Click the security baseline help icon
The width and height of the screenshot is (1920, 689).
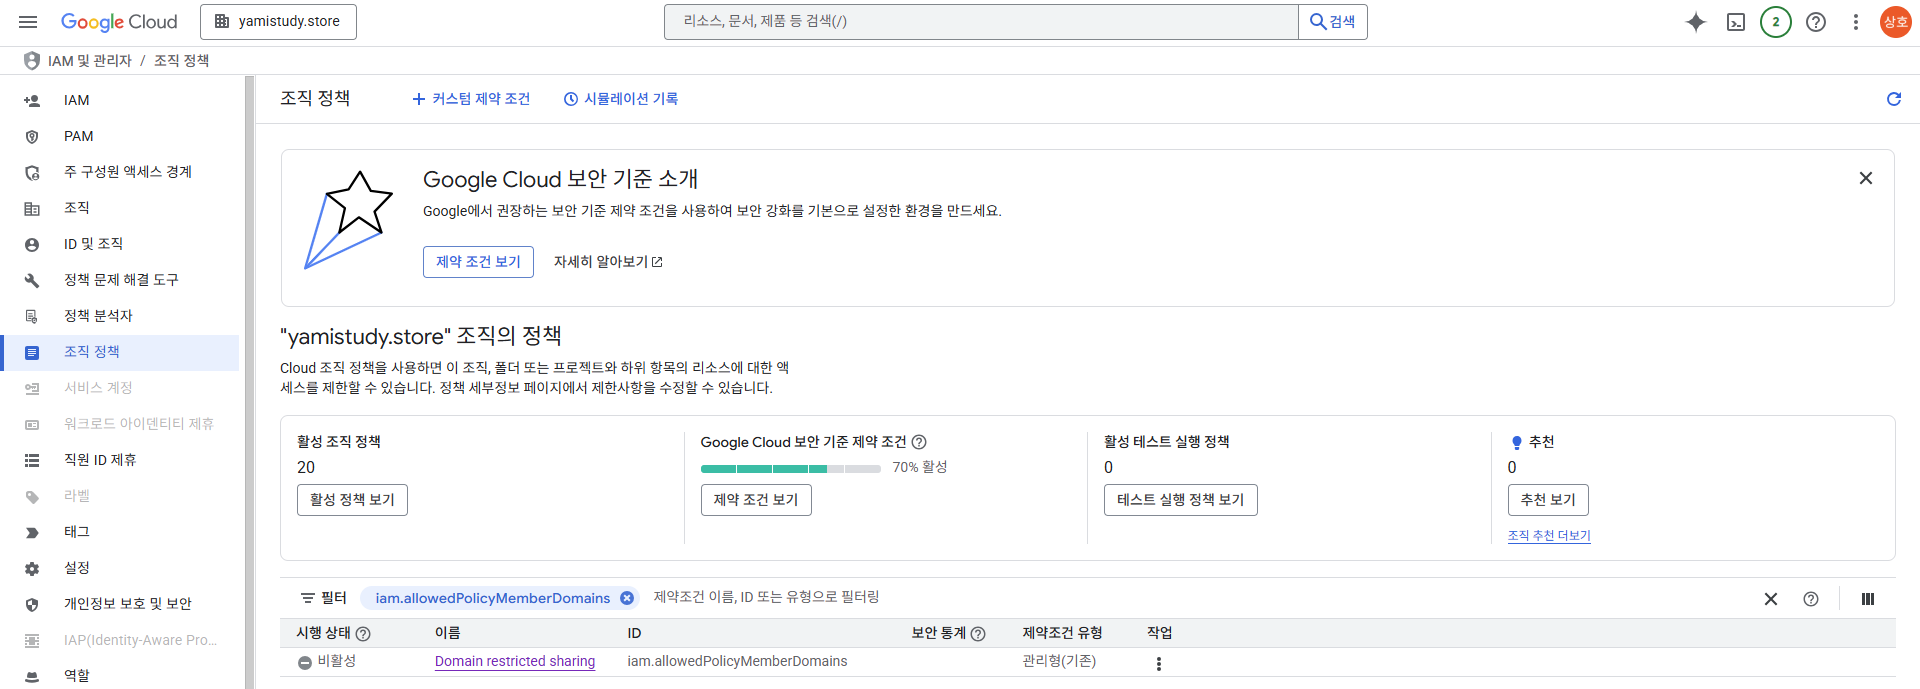(919, 442)
